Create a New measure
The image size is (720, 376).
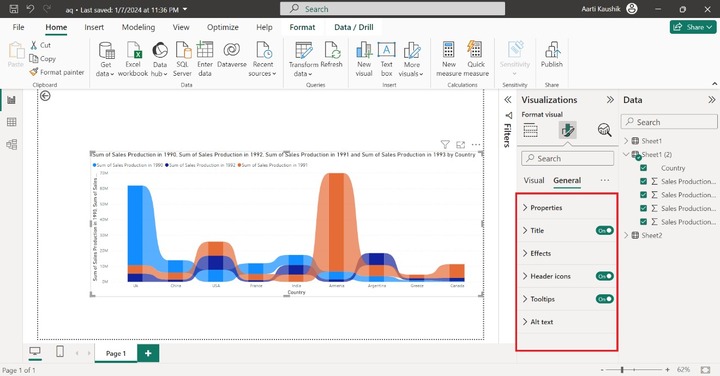click(x=449, y=59)
